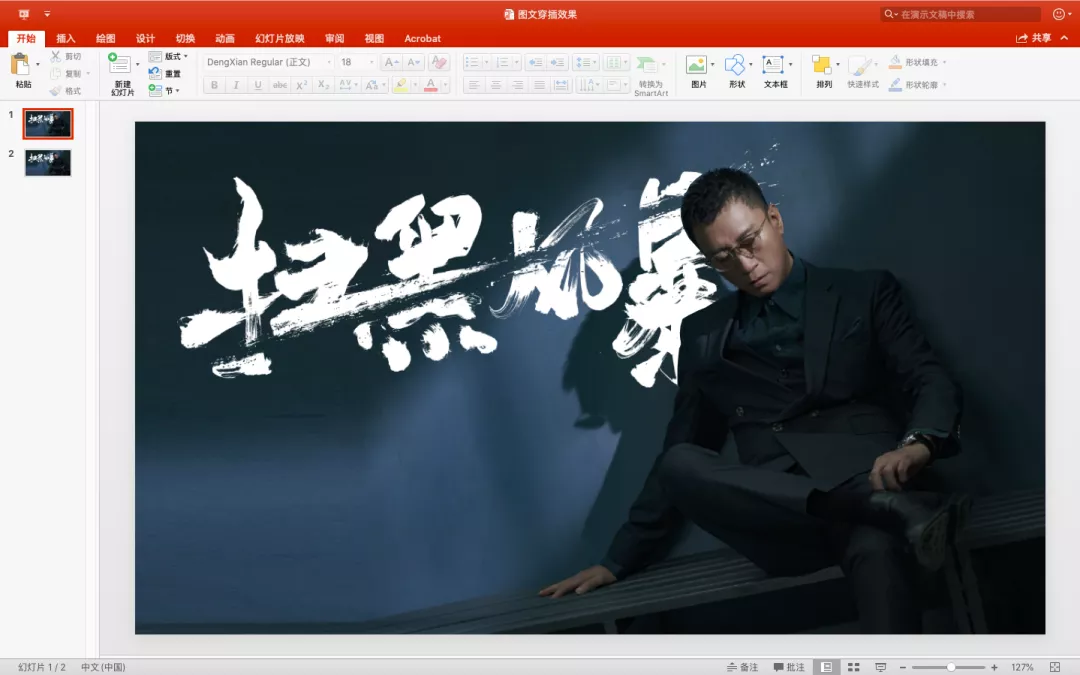Switch to slide sorter view
The width and height of the screenshot is (1080, 675).
coord(853,667)
